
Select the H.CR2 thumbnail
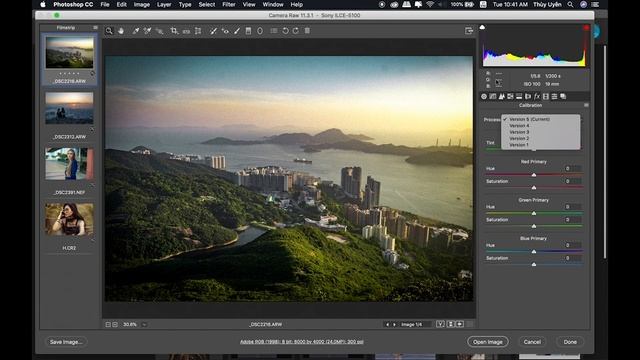(69, 219)
